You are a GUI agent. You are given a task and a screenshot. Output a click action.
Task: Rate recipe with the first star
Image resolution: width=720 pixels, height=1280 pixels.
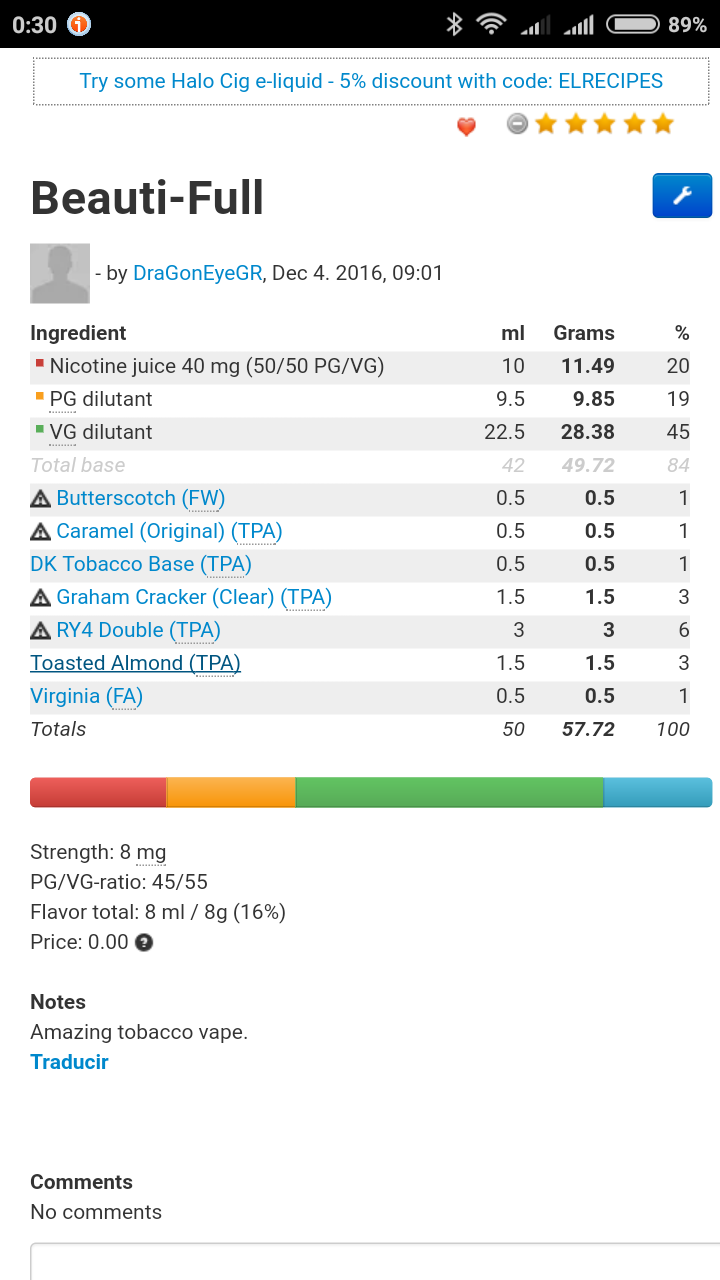coord(546,124)
